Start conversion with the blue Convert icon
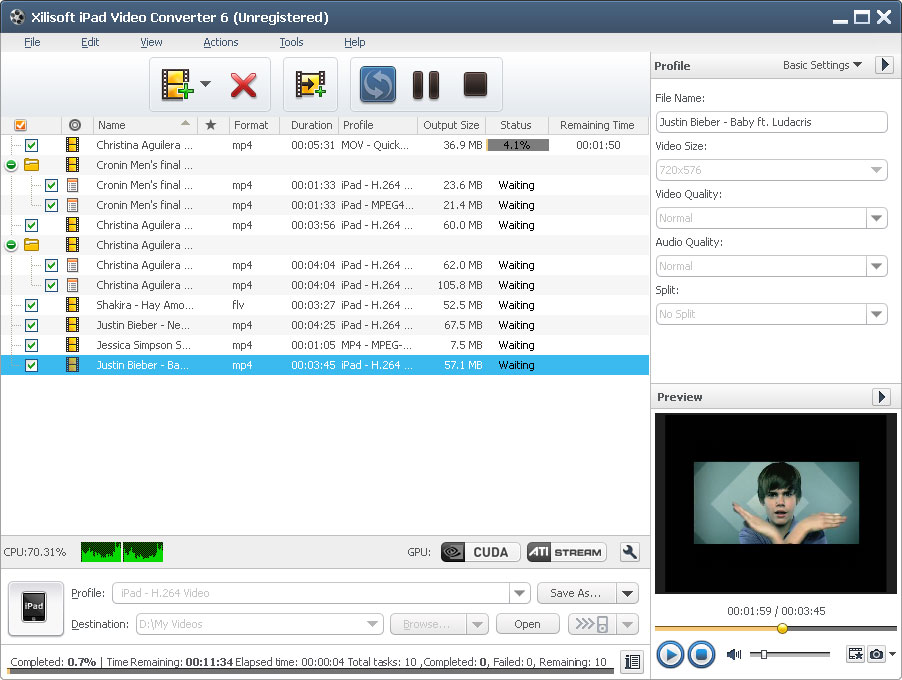The height and width of the screenshot is (680, 902). pos(377,86)
